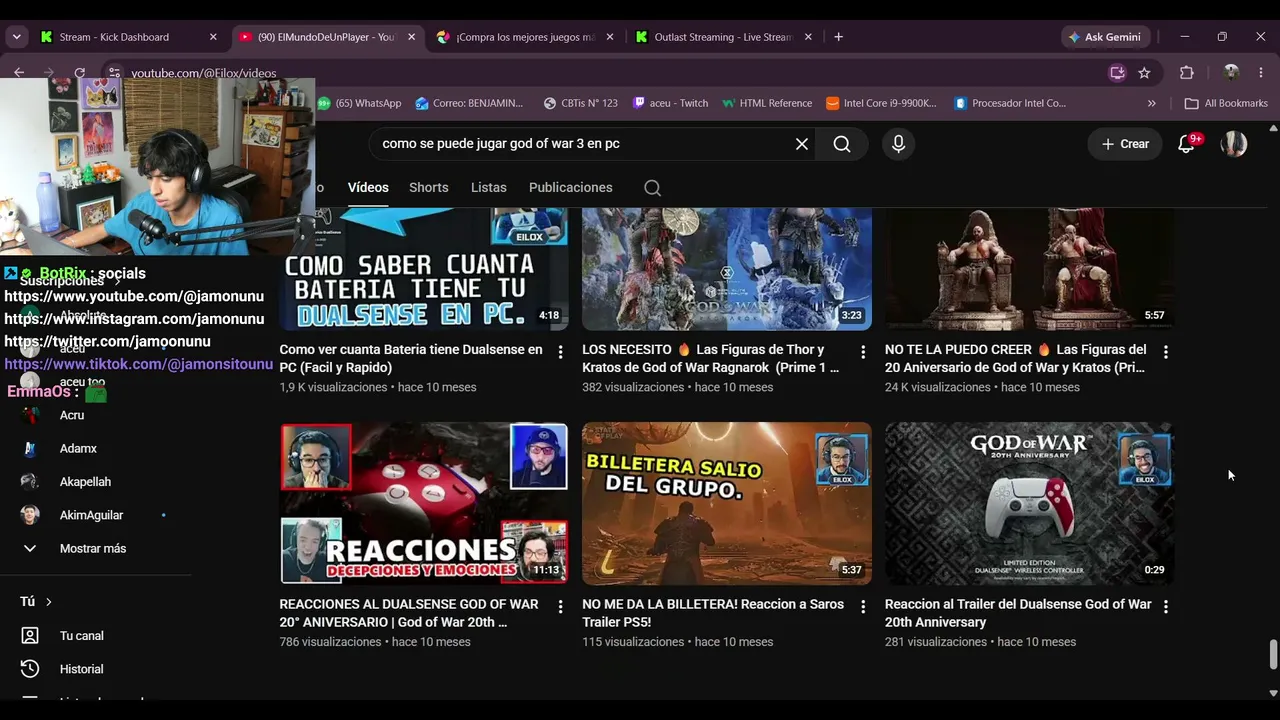
Task: Clear the YouTube search box text
Action: (802, 144)
